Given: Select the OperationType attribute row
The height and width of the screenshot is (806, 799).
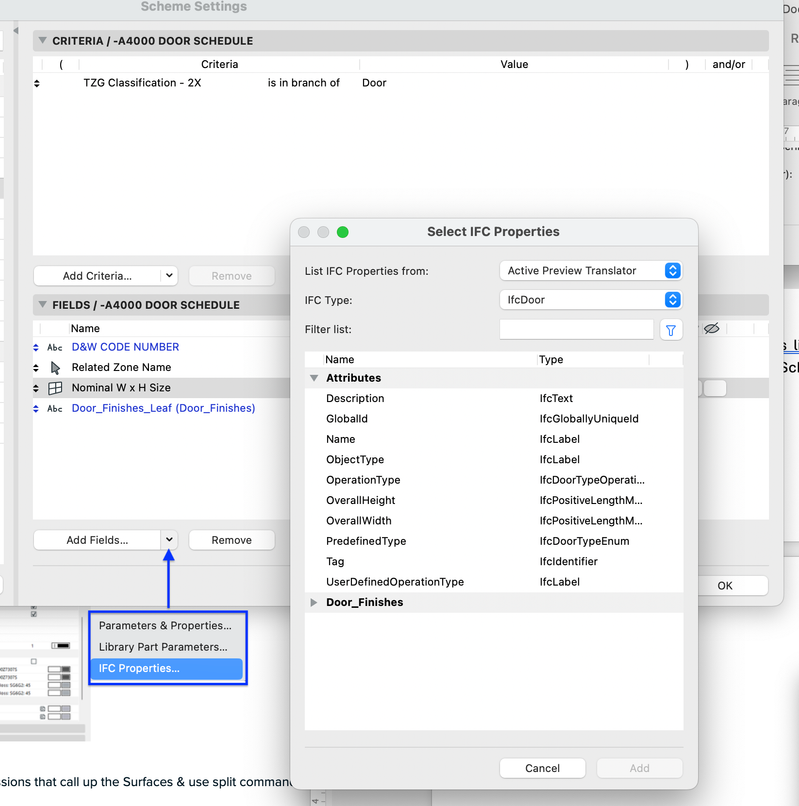Looking at the screenshot, I should (494, 480).
